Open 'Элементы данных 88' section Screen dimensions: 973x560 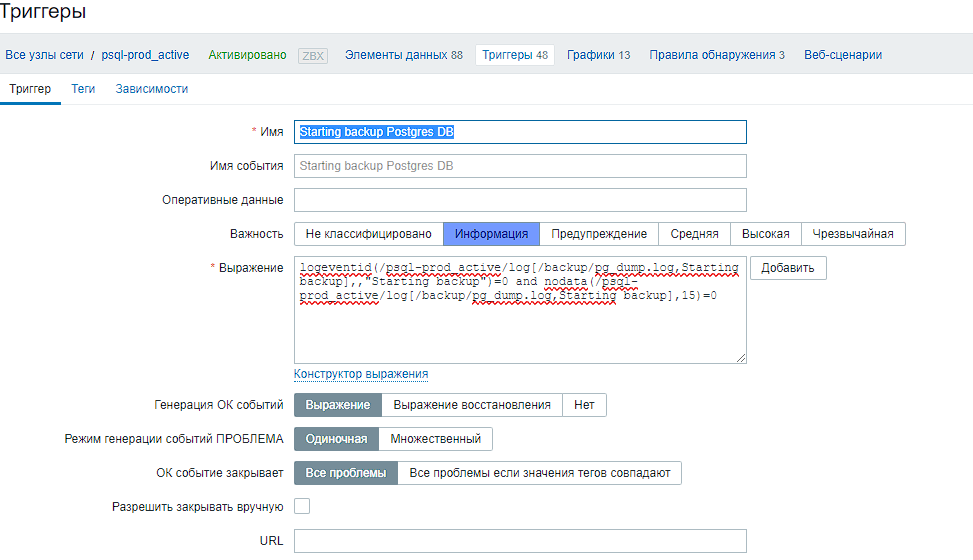pyautogui.click(x=403, y=55)
